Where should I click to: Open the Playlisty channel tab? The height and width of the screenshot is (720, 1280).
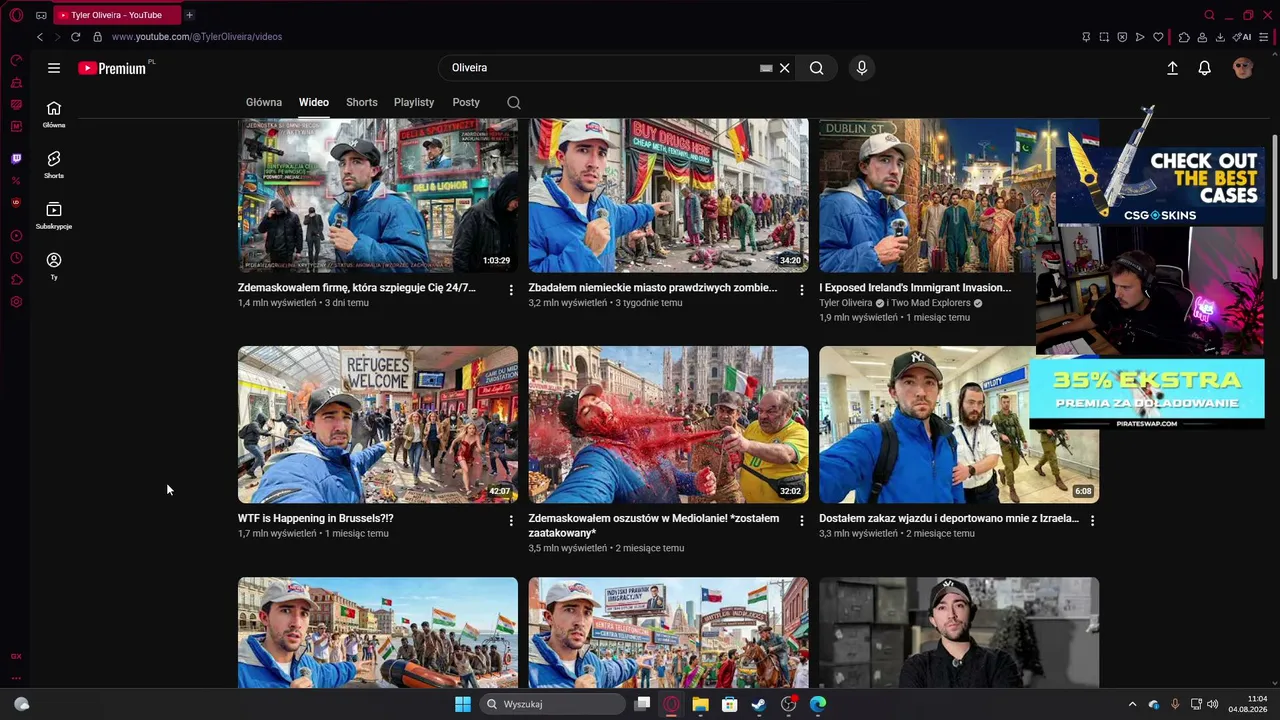[414, 102]
